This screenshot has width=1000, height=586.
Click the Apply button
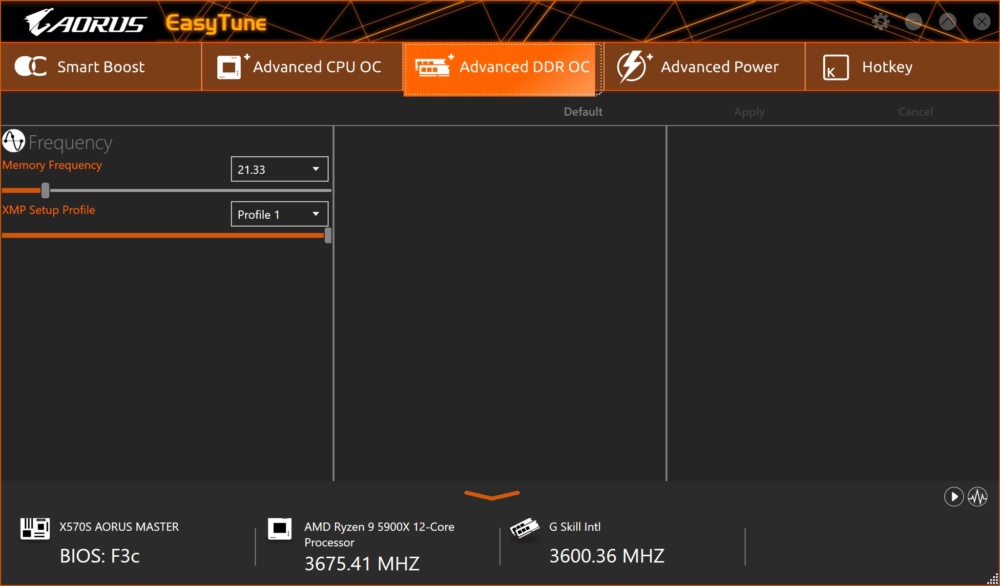pyautogui.click(x=749, y=112)
